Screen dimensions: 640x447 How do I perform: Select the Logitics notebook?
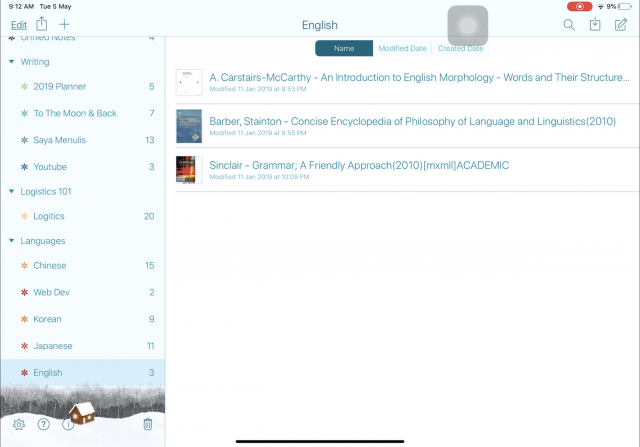[83, 216]
